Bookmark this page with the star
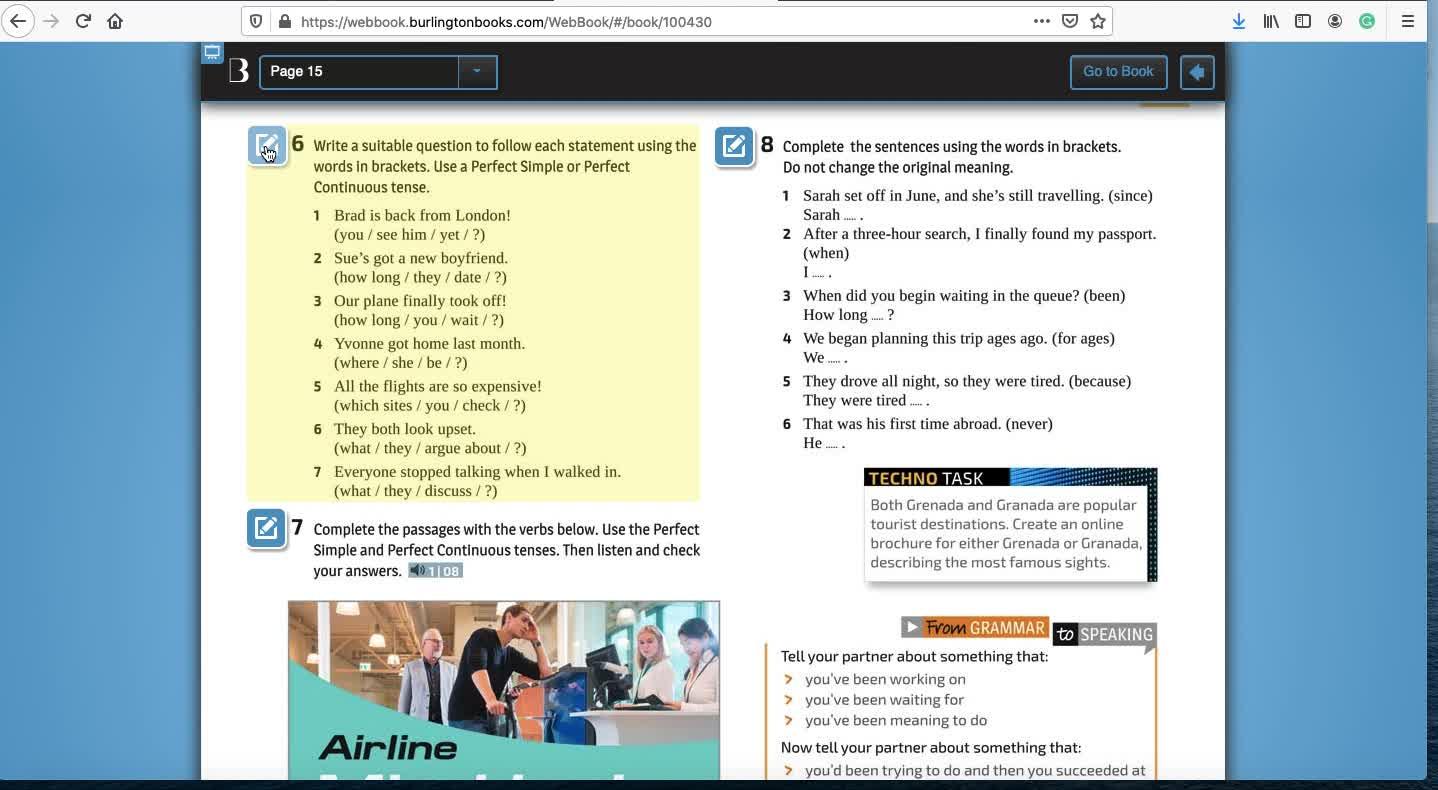 (x=1098, y=21)
